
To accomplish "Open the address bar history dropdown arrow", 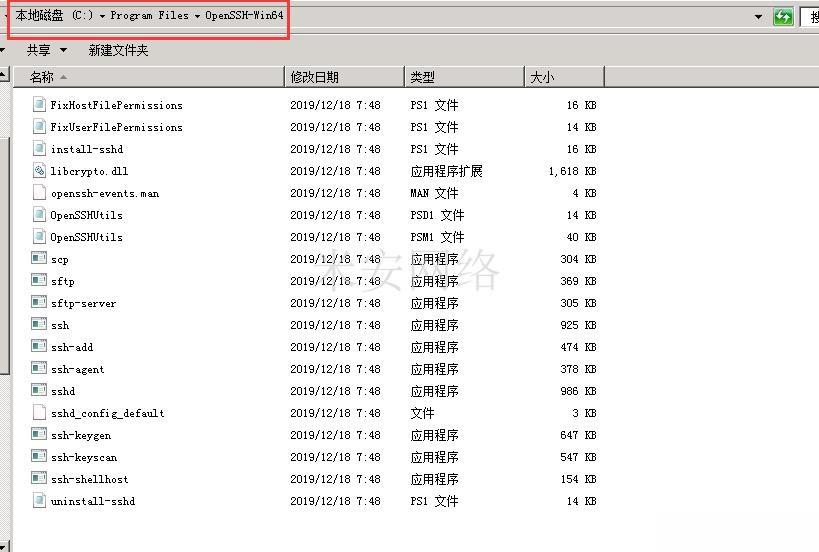I will pyautogui.click(x=758, y=17).
